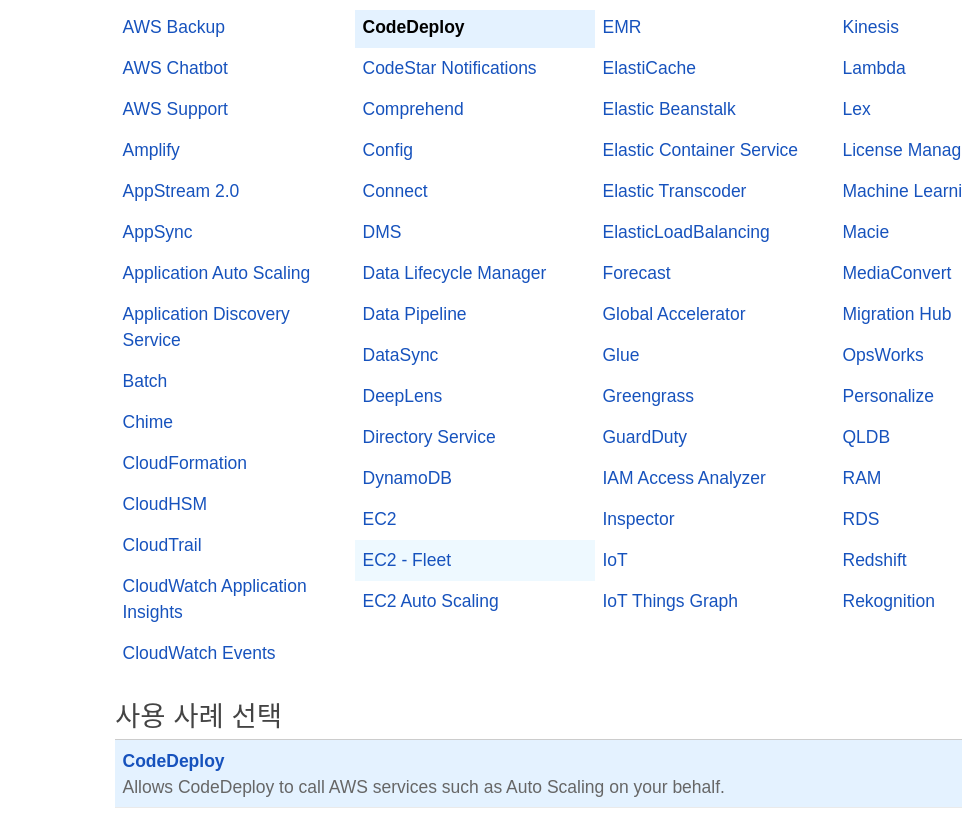Click the EC2 service link
This screenshot has width=962, height=820.
tap(379, 519)
